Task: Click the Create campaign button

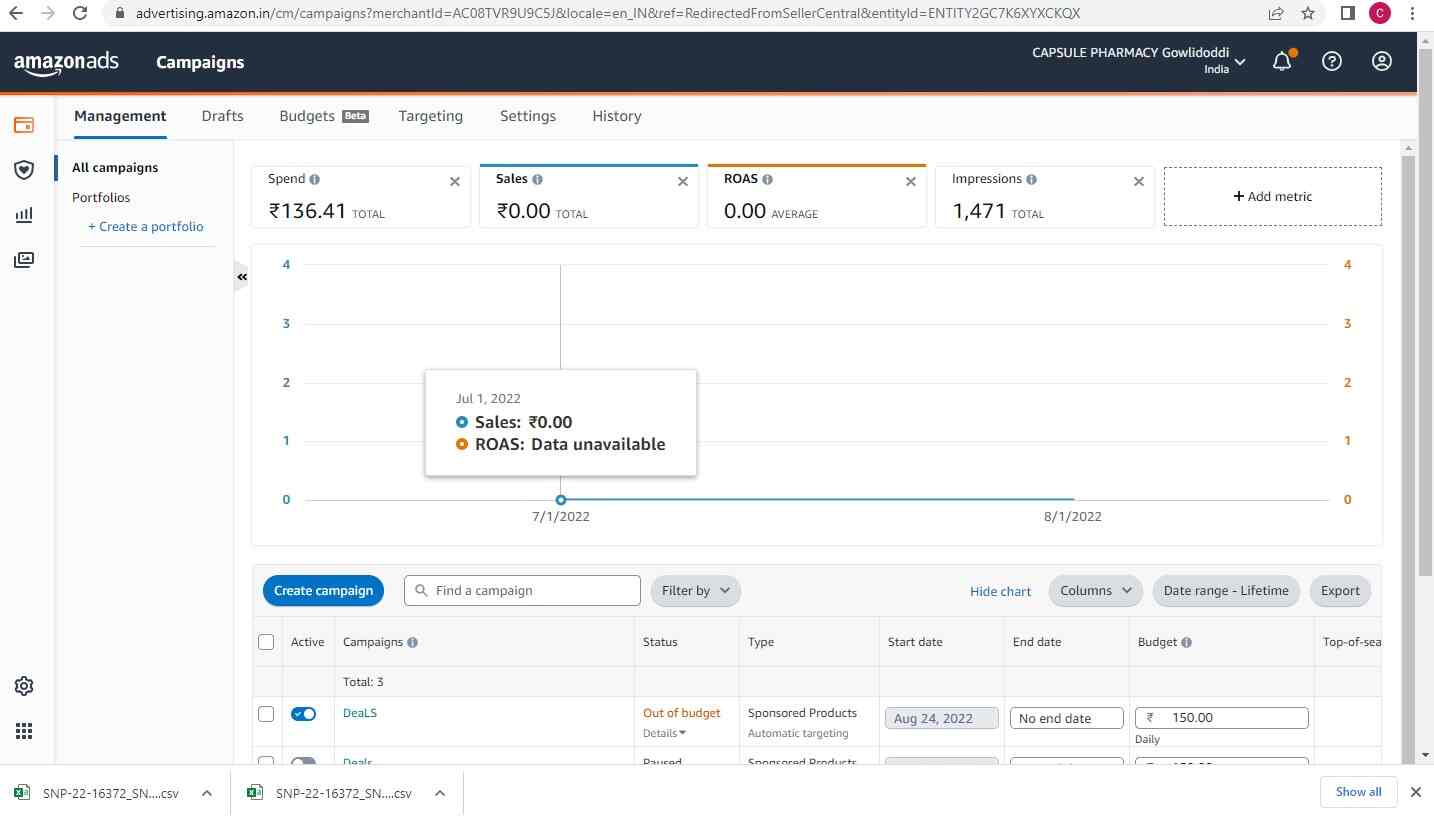Action: point(323,591)
